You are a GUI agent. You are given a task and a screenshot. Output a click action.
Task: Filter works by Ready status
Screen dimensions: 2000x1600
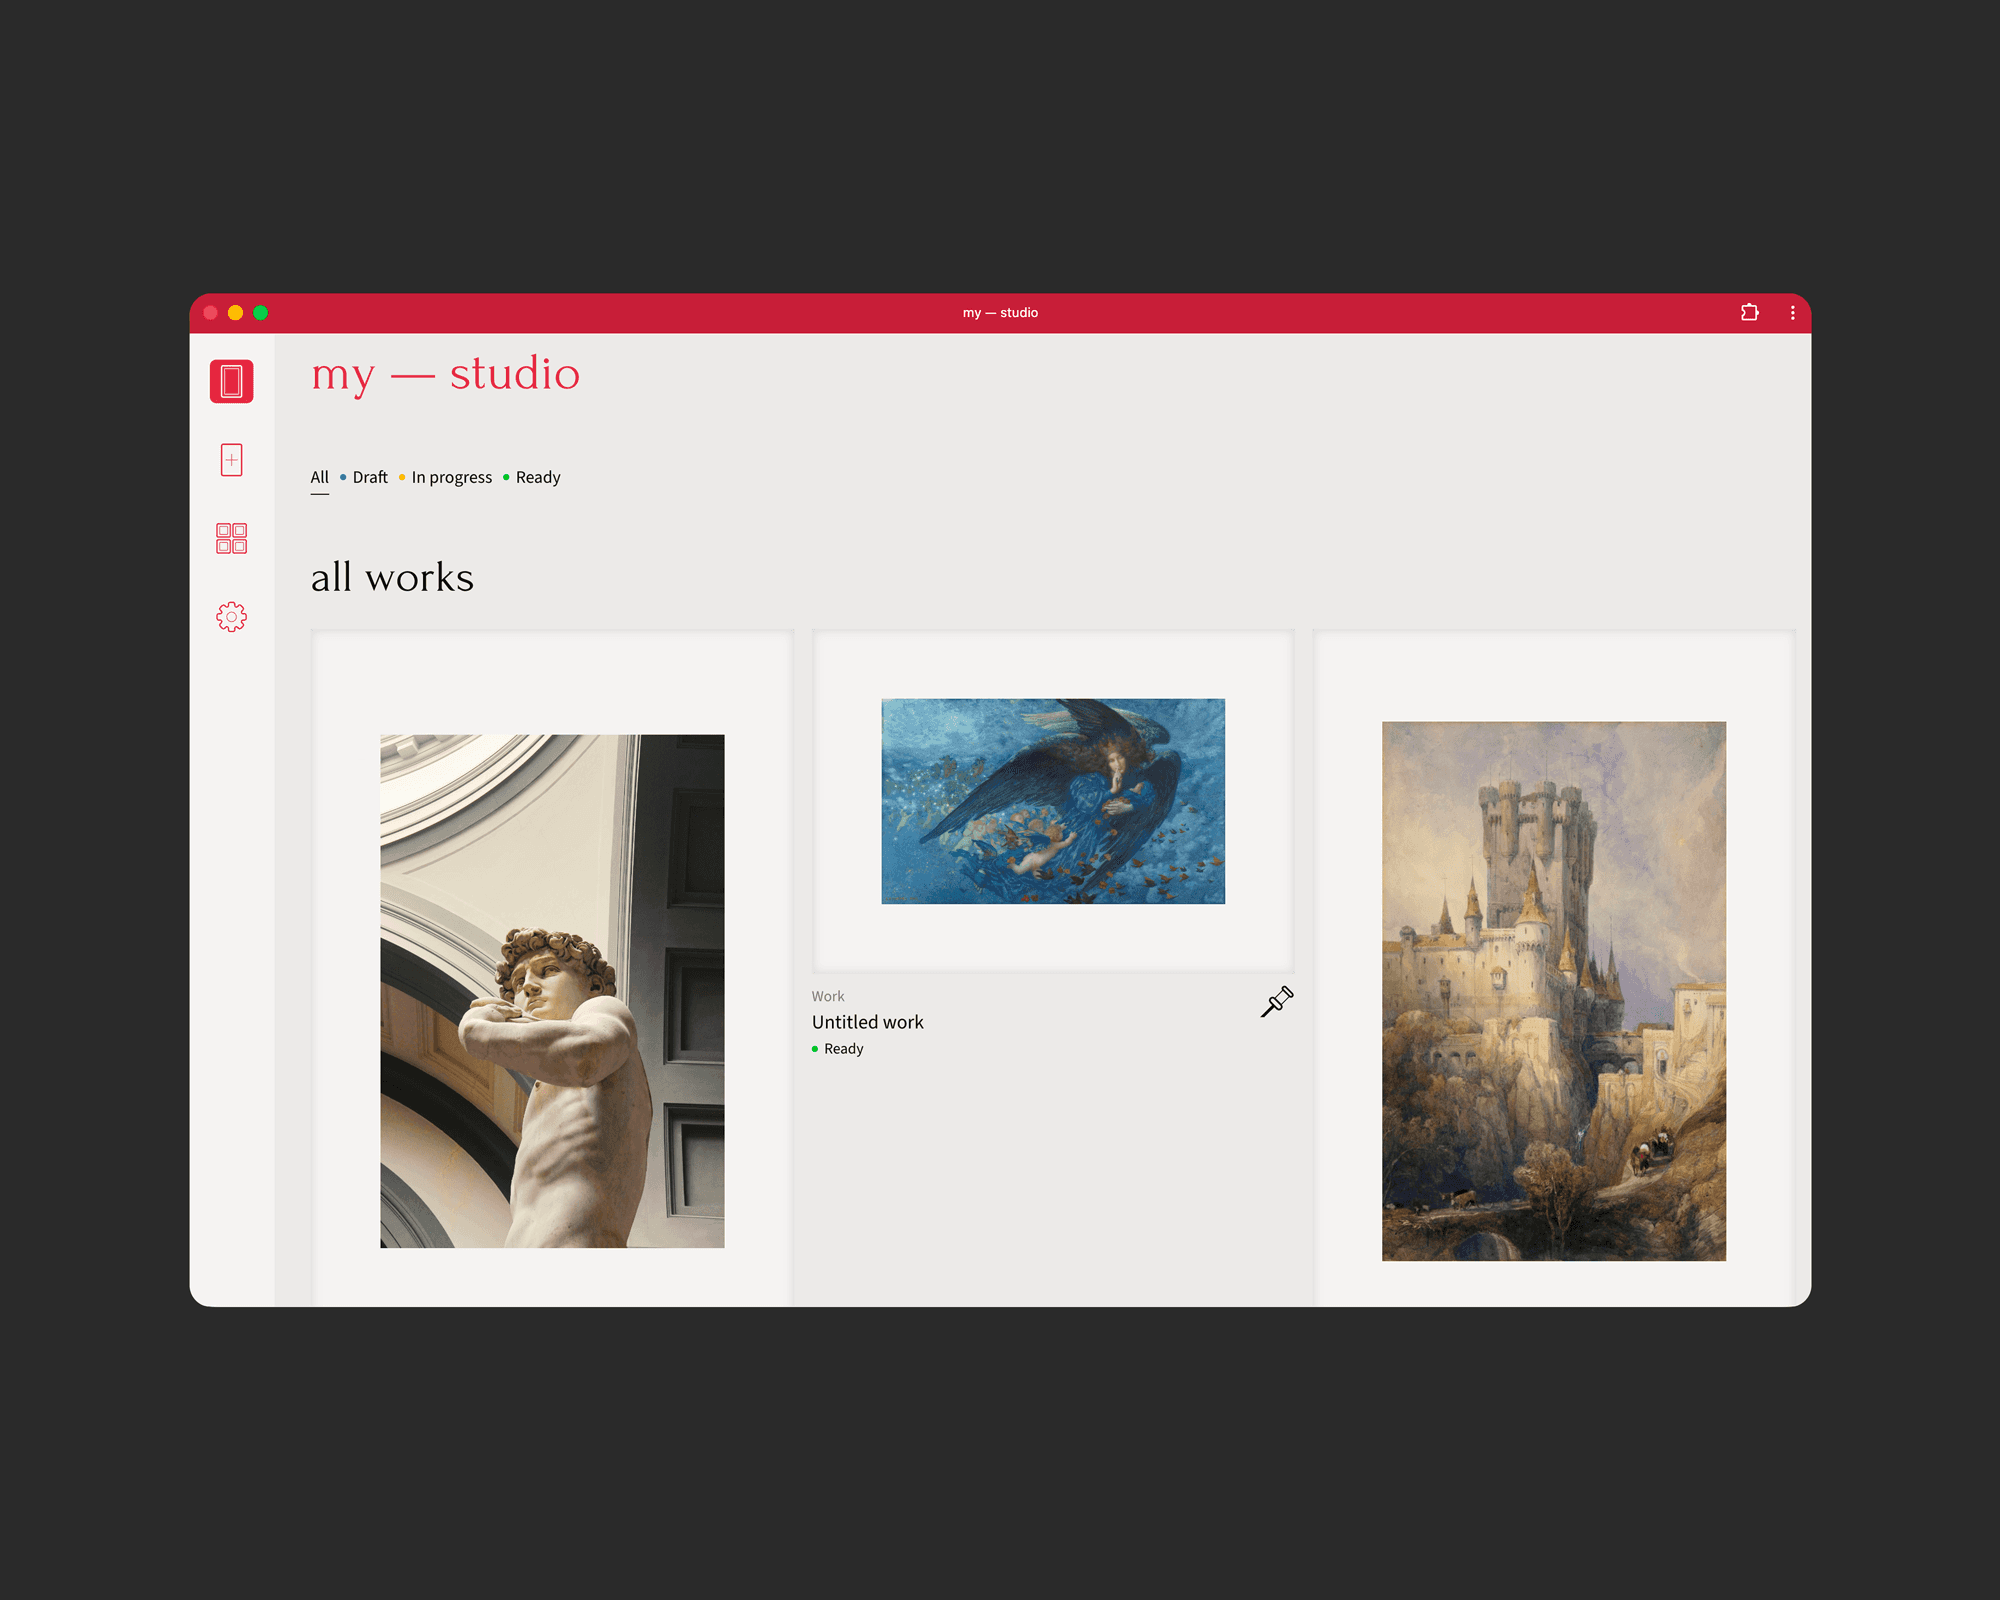537,477
